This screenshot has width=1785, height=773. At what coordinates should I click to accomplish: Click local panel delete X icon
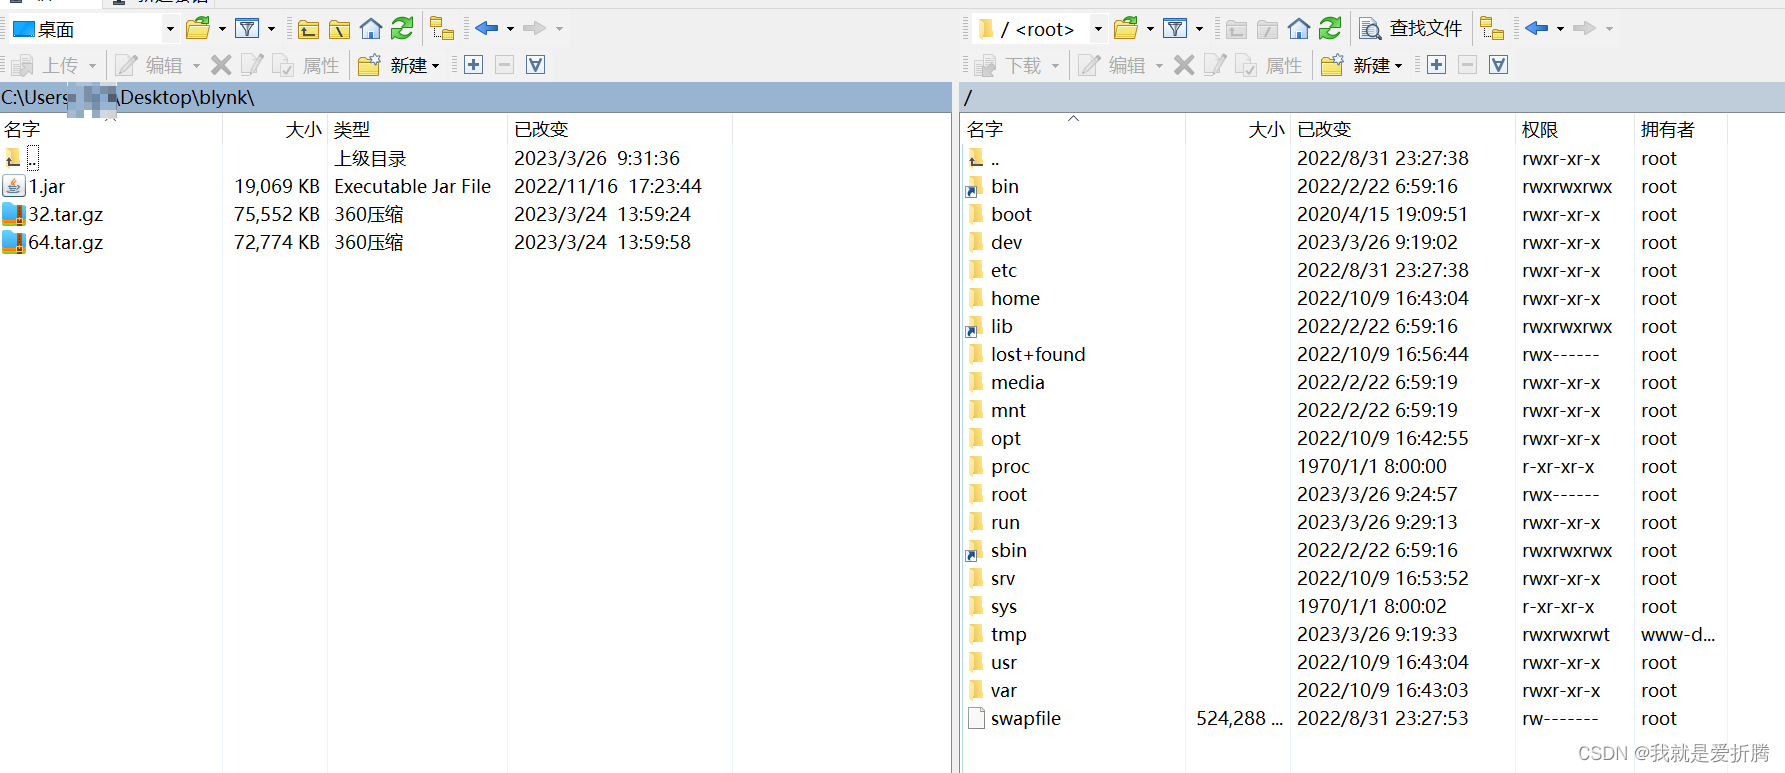(x=221, y=65)
